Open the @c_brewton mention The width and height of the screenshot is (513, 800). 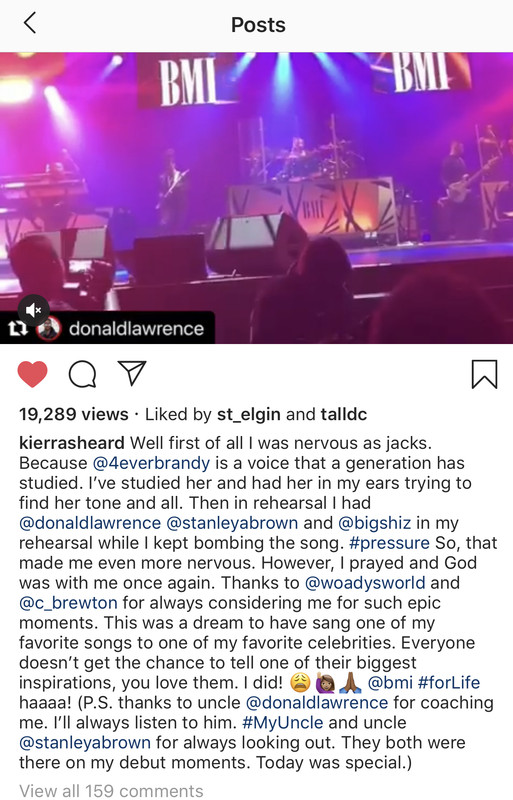(68, 603)
